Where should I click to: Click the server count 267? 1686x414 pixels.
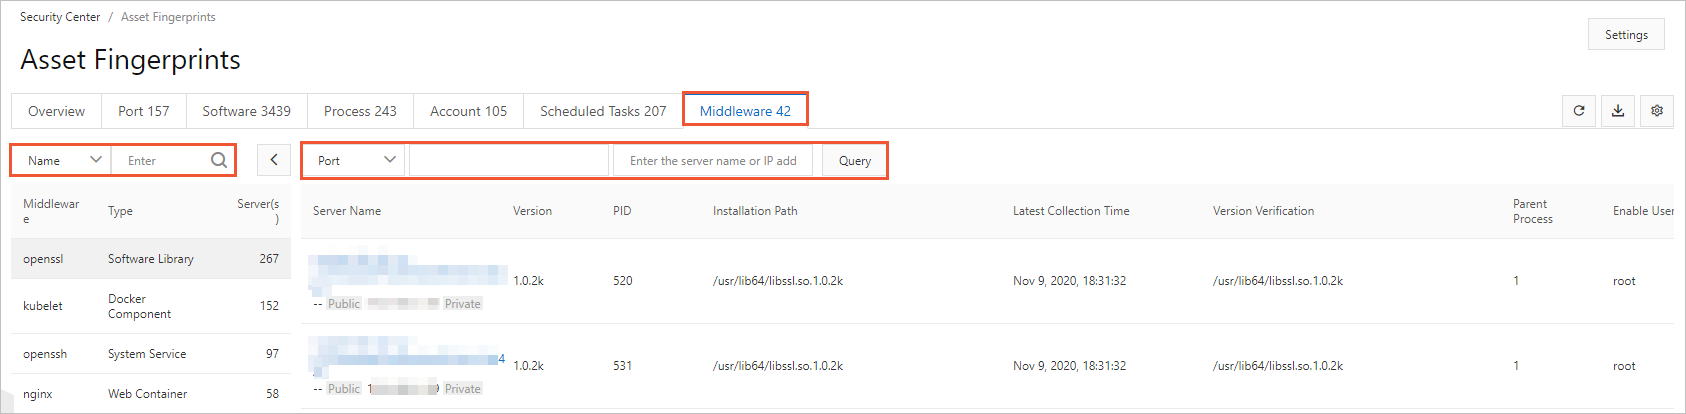269,259
